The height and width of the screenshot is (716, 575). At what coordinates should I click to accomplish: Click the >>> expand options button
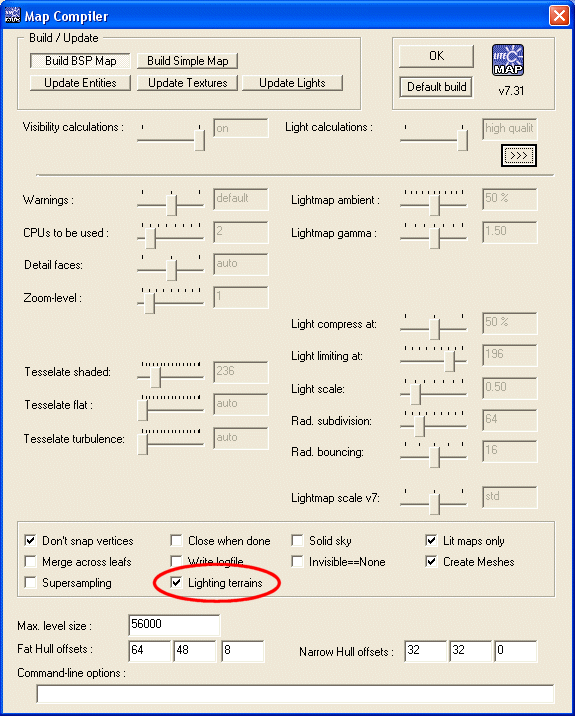[x=519, y=156]
